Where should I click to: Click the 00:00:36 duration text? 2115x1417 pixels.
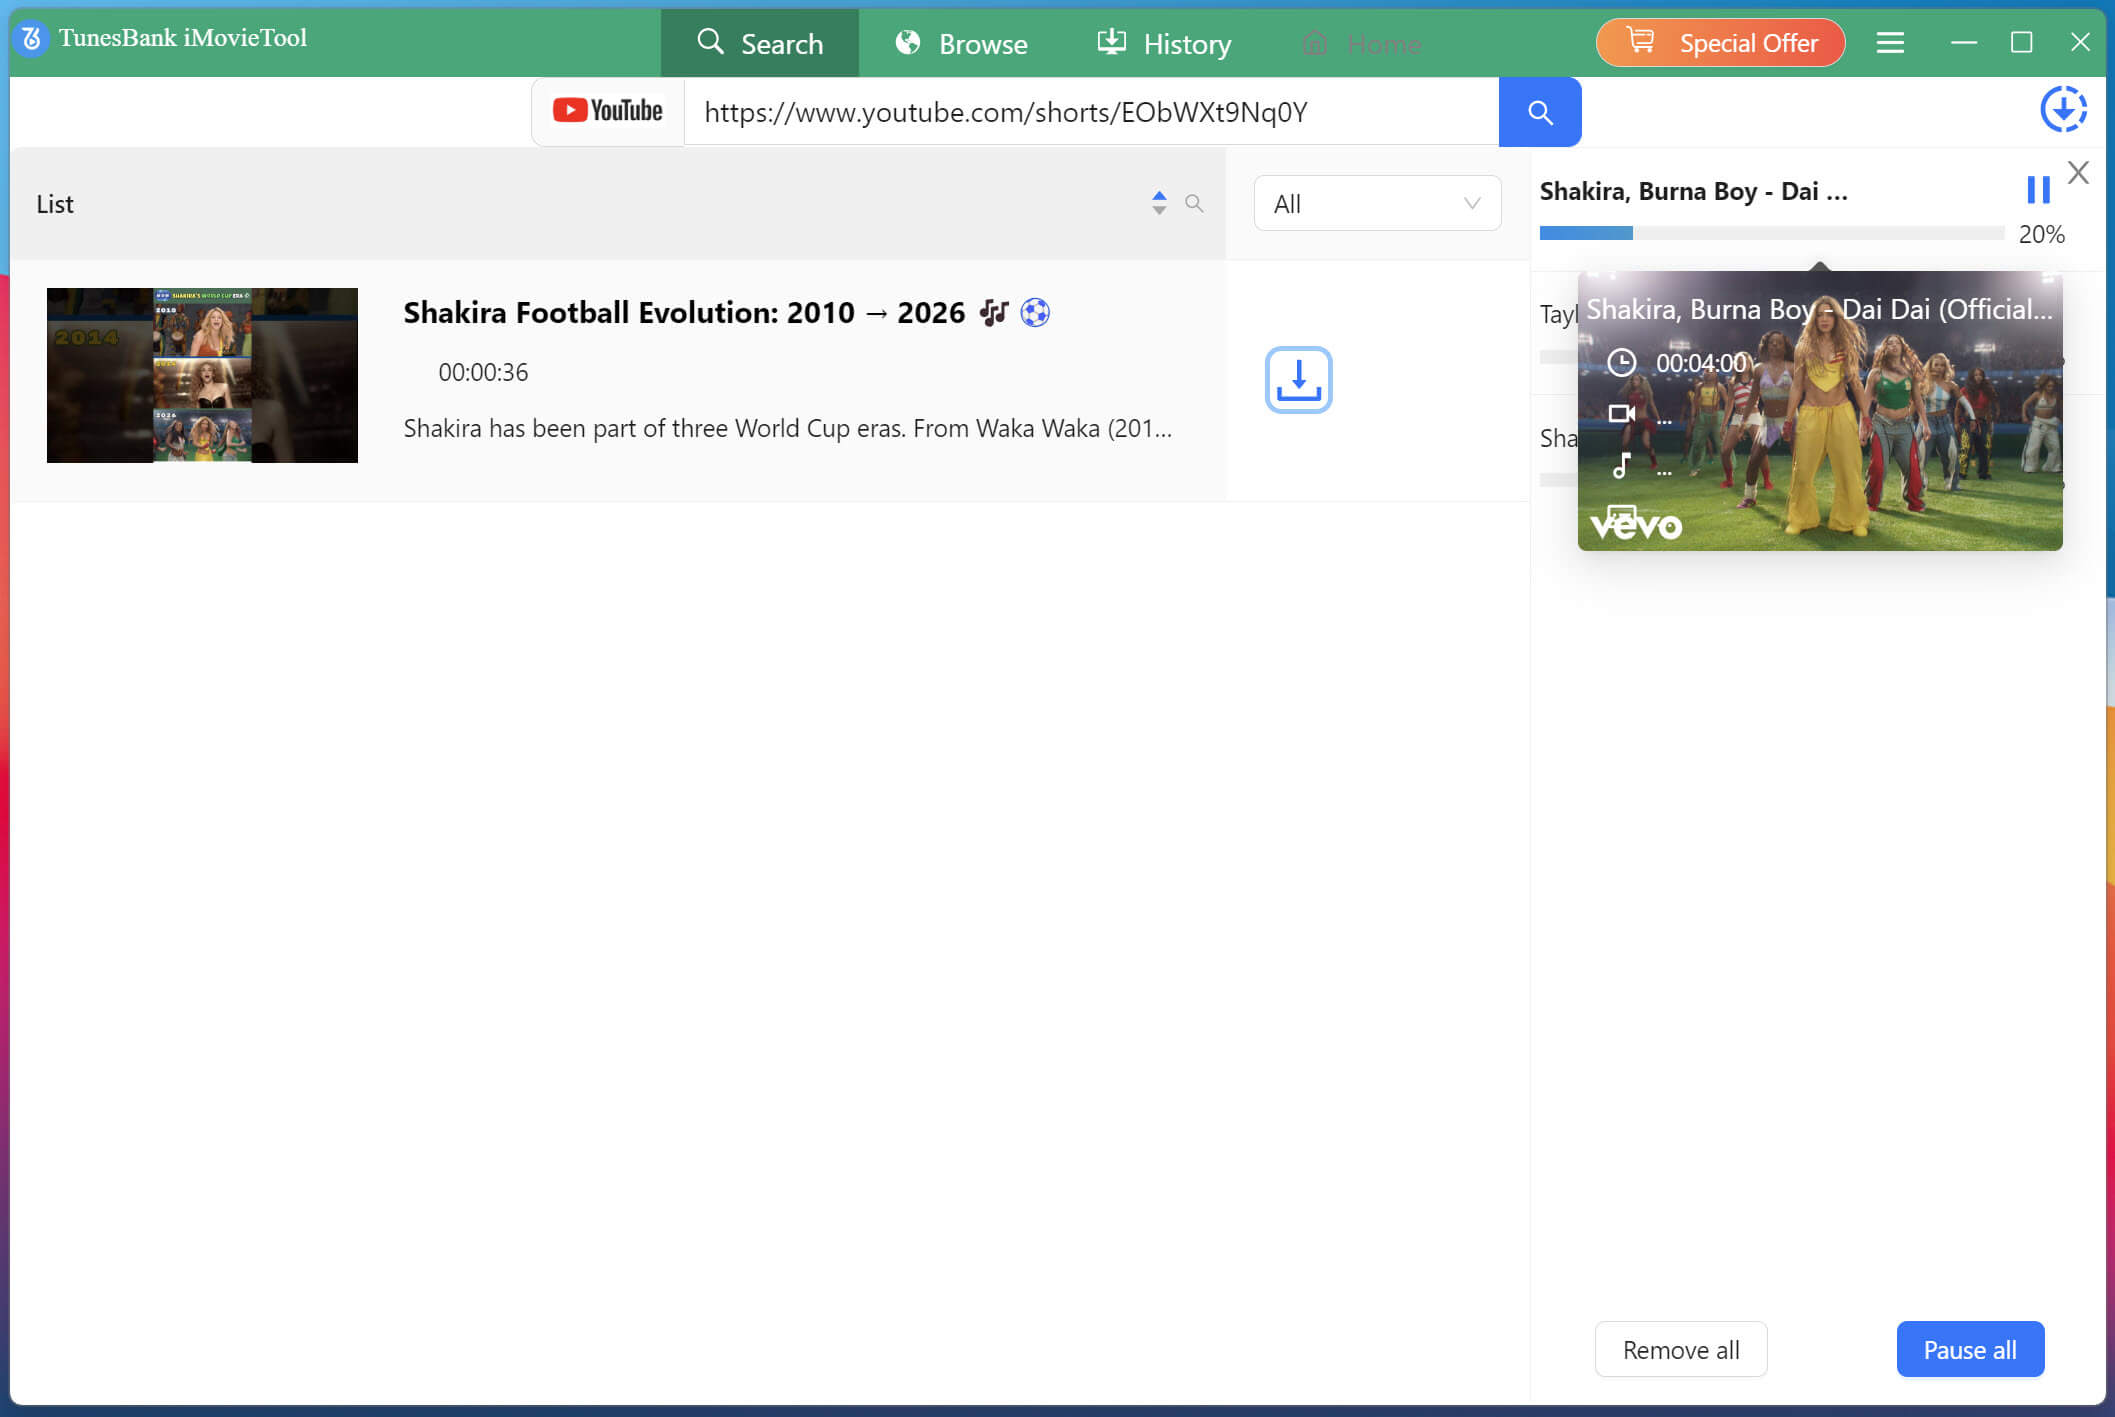[483, 372]
